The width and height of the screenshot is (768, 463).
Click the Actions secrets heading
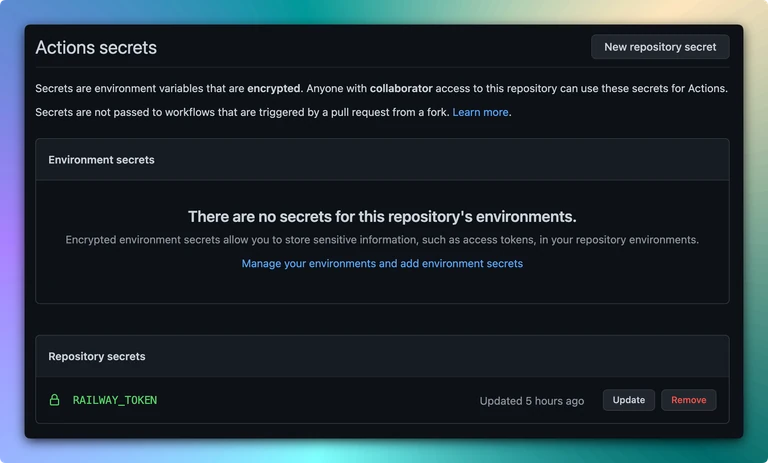pyautogui.click(x=96, y=48)
